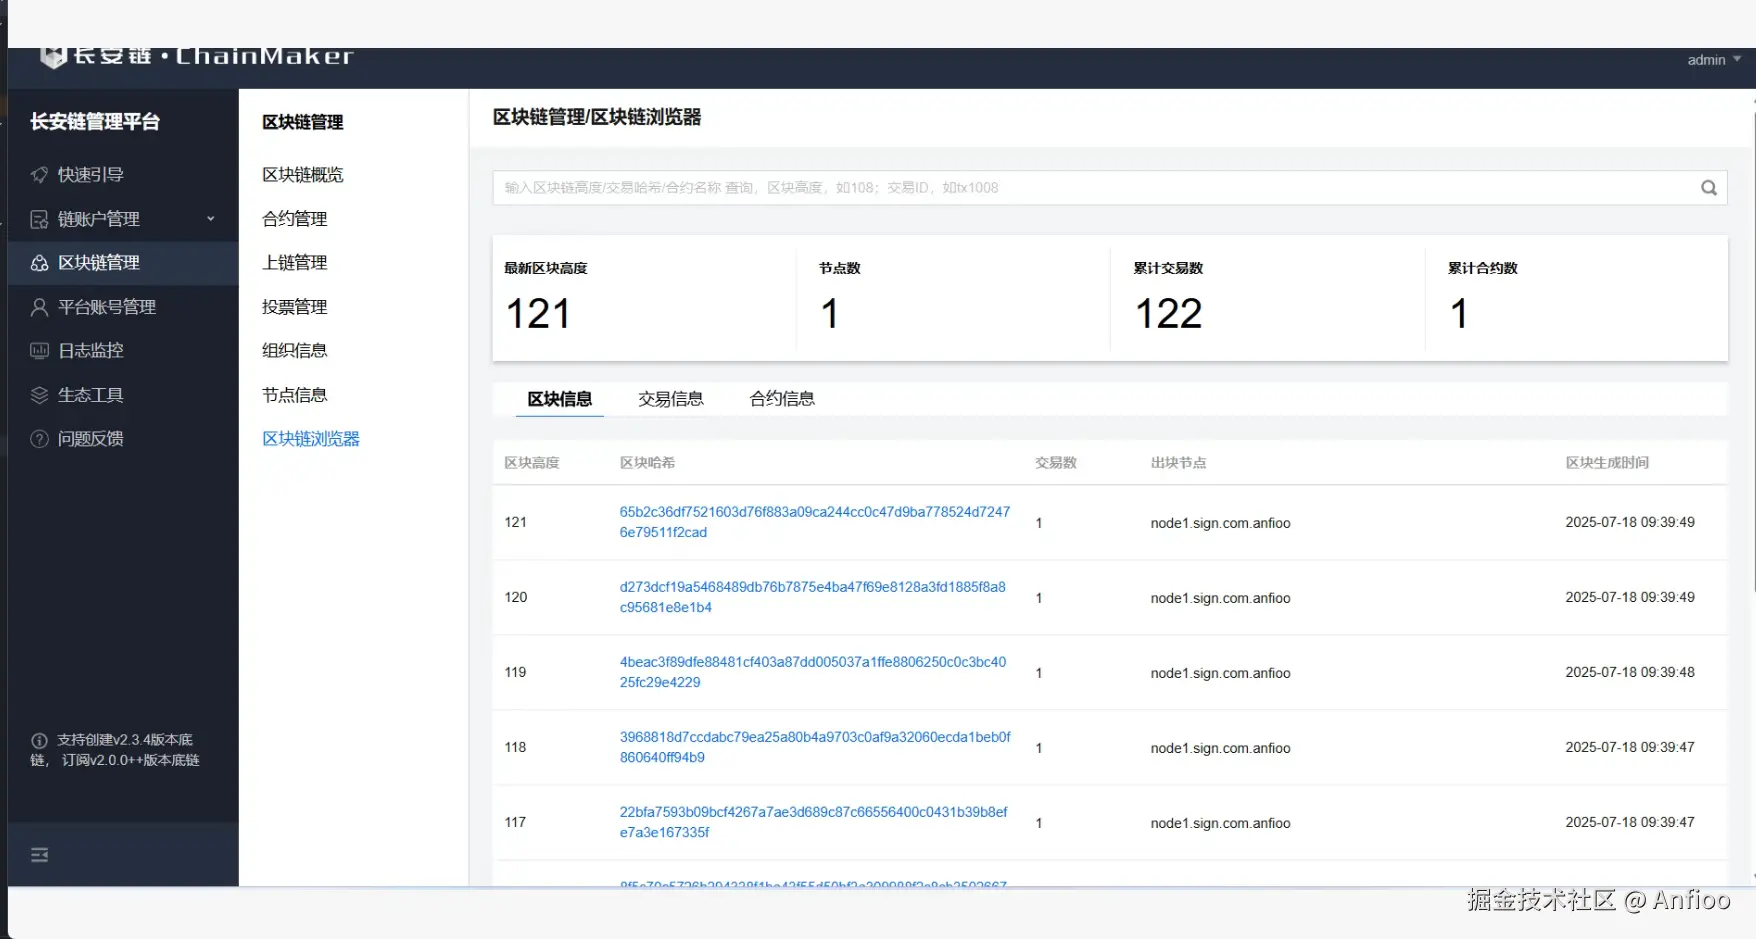The image size is (1756, 939).
Task: Click the 生态工具 layers icon
Action: 39,395
